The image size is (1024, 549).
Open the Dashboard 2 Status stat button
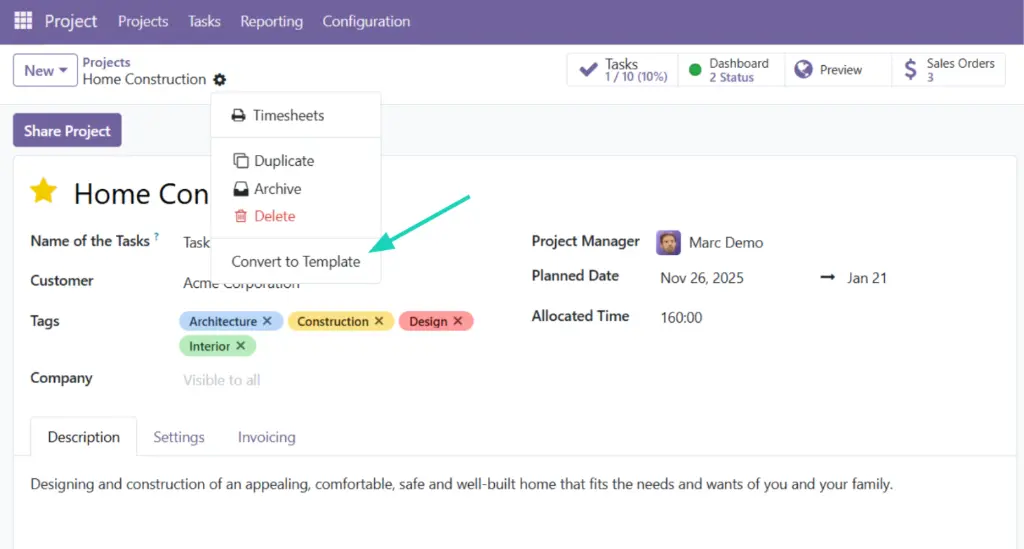[731, 70]
